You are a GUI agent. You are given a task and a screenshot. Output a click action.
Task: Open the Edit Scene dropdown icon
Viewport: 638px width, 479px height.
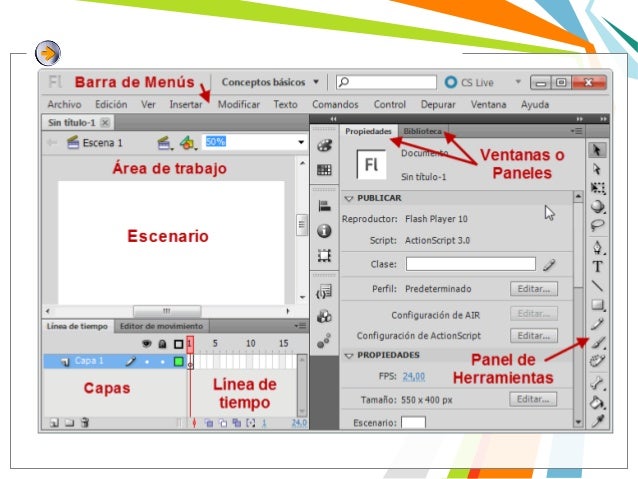pyautogui.click(x=165, y=143)
